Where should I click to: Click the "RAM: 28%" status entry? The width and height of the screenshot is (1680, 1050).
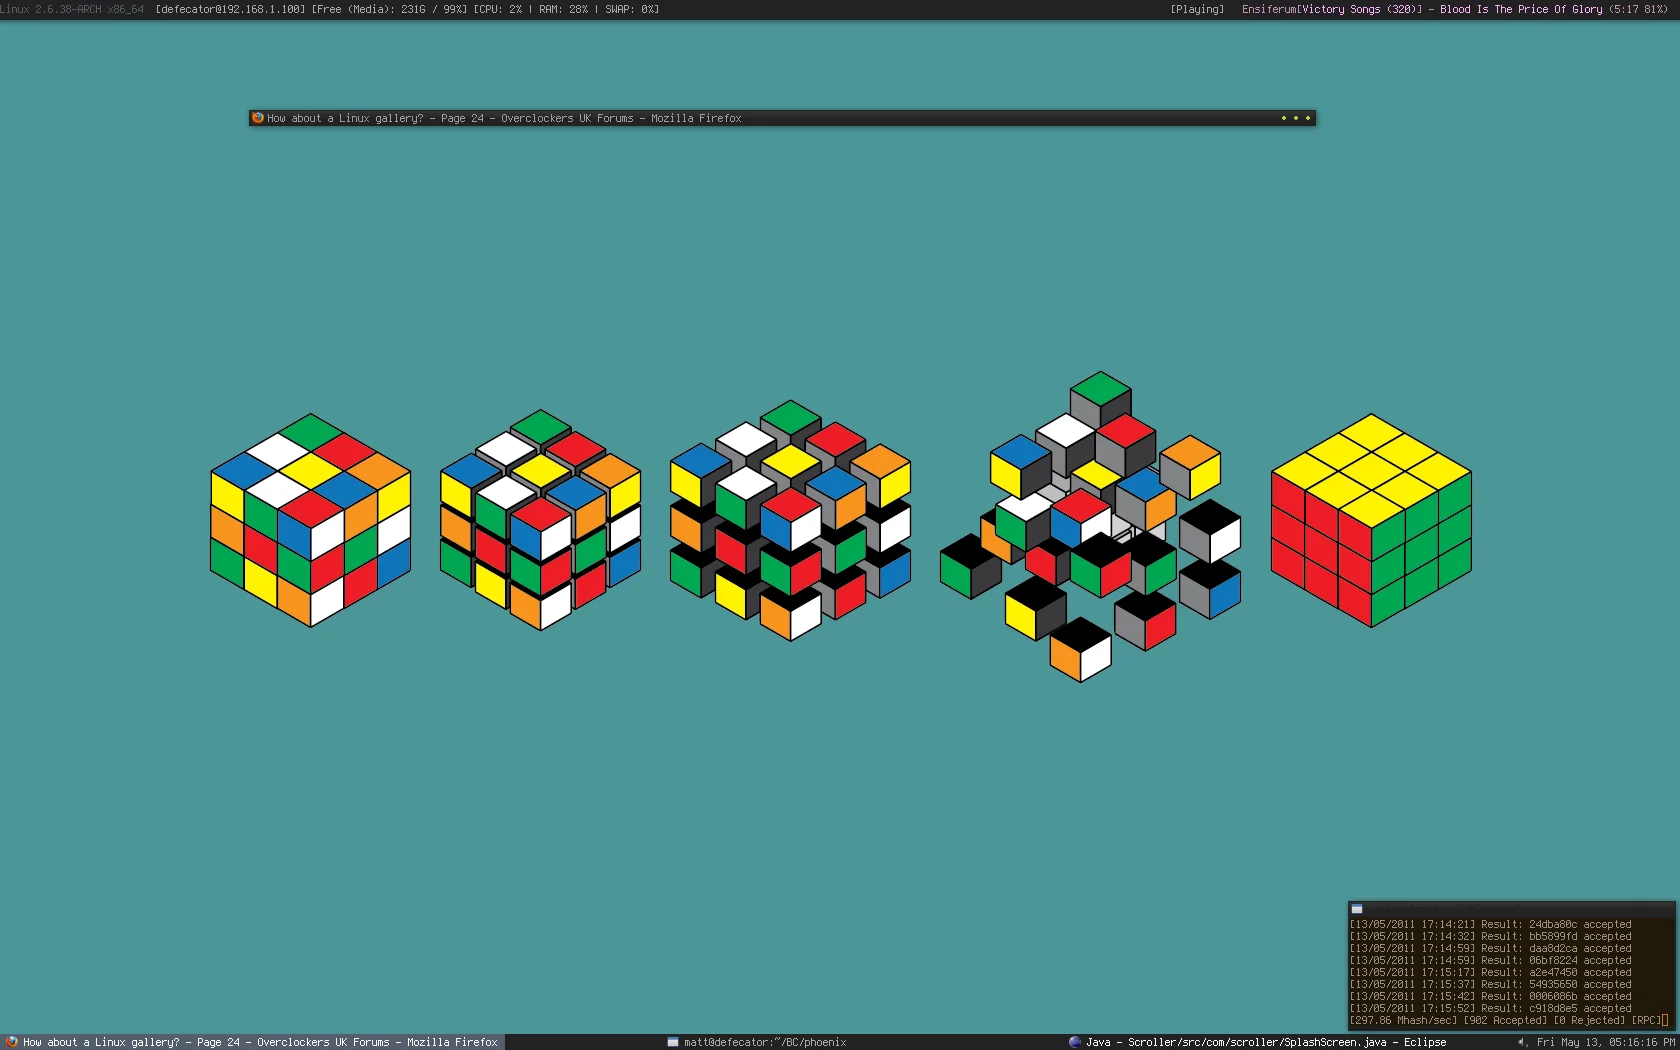[564, 9]
